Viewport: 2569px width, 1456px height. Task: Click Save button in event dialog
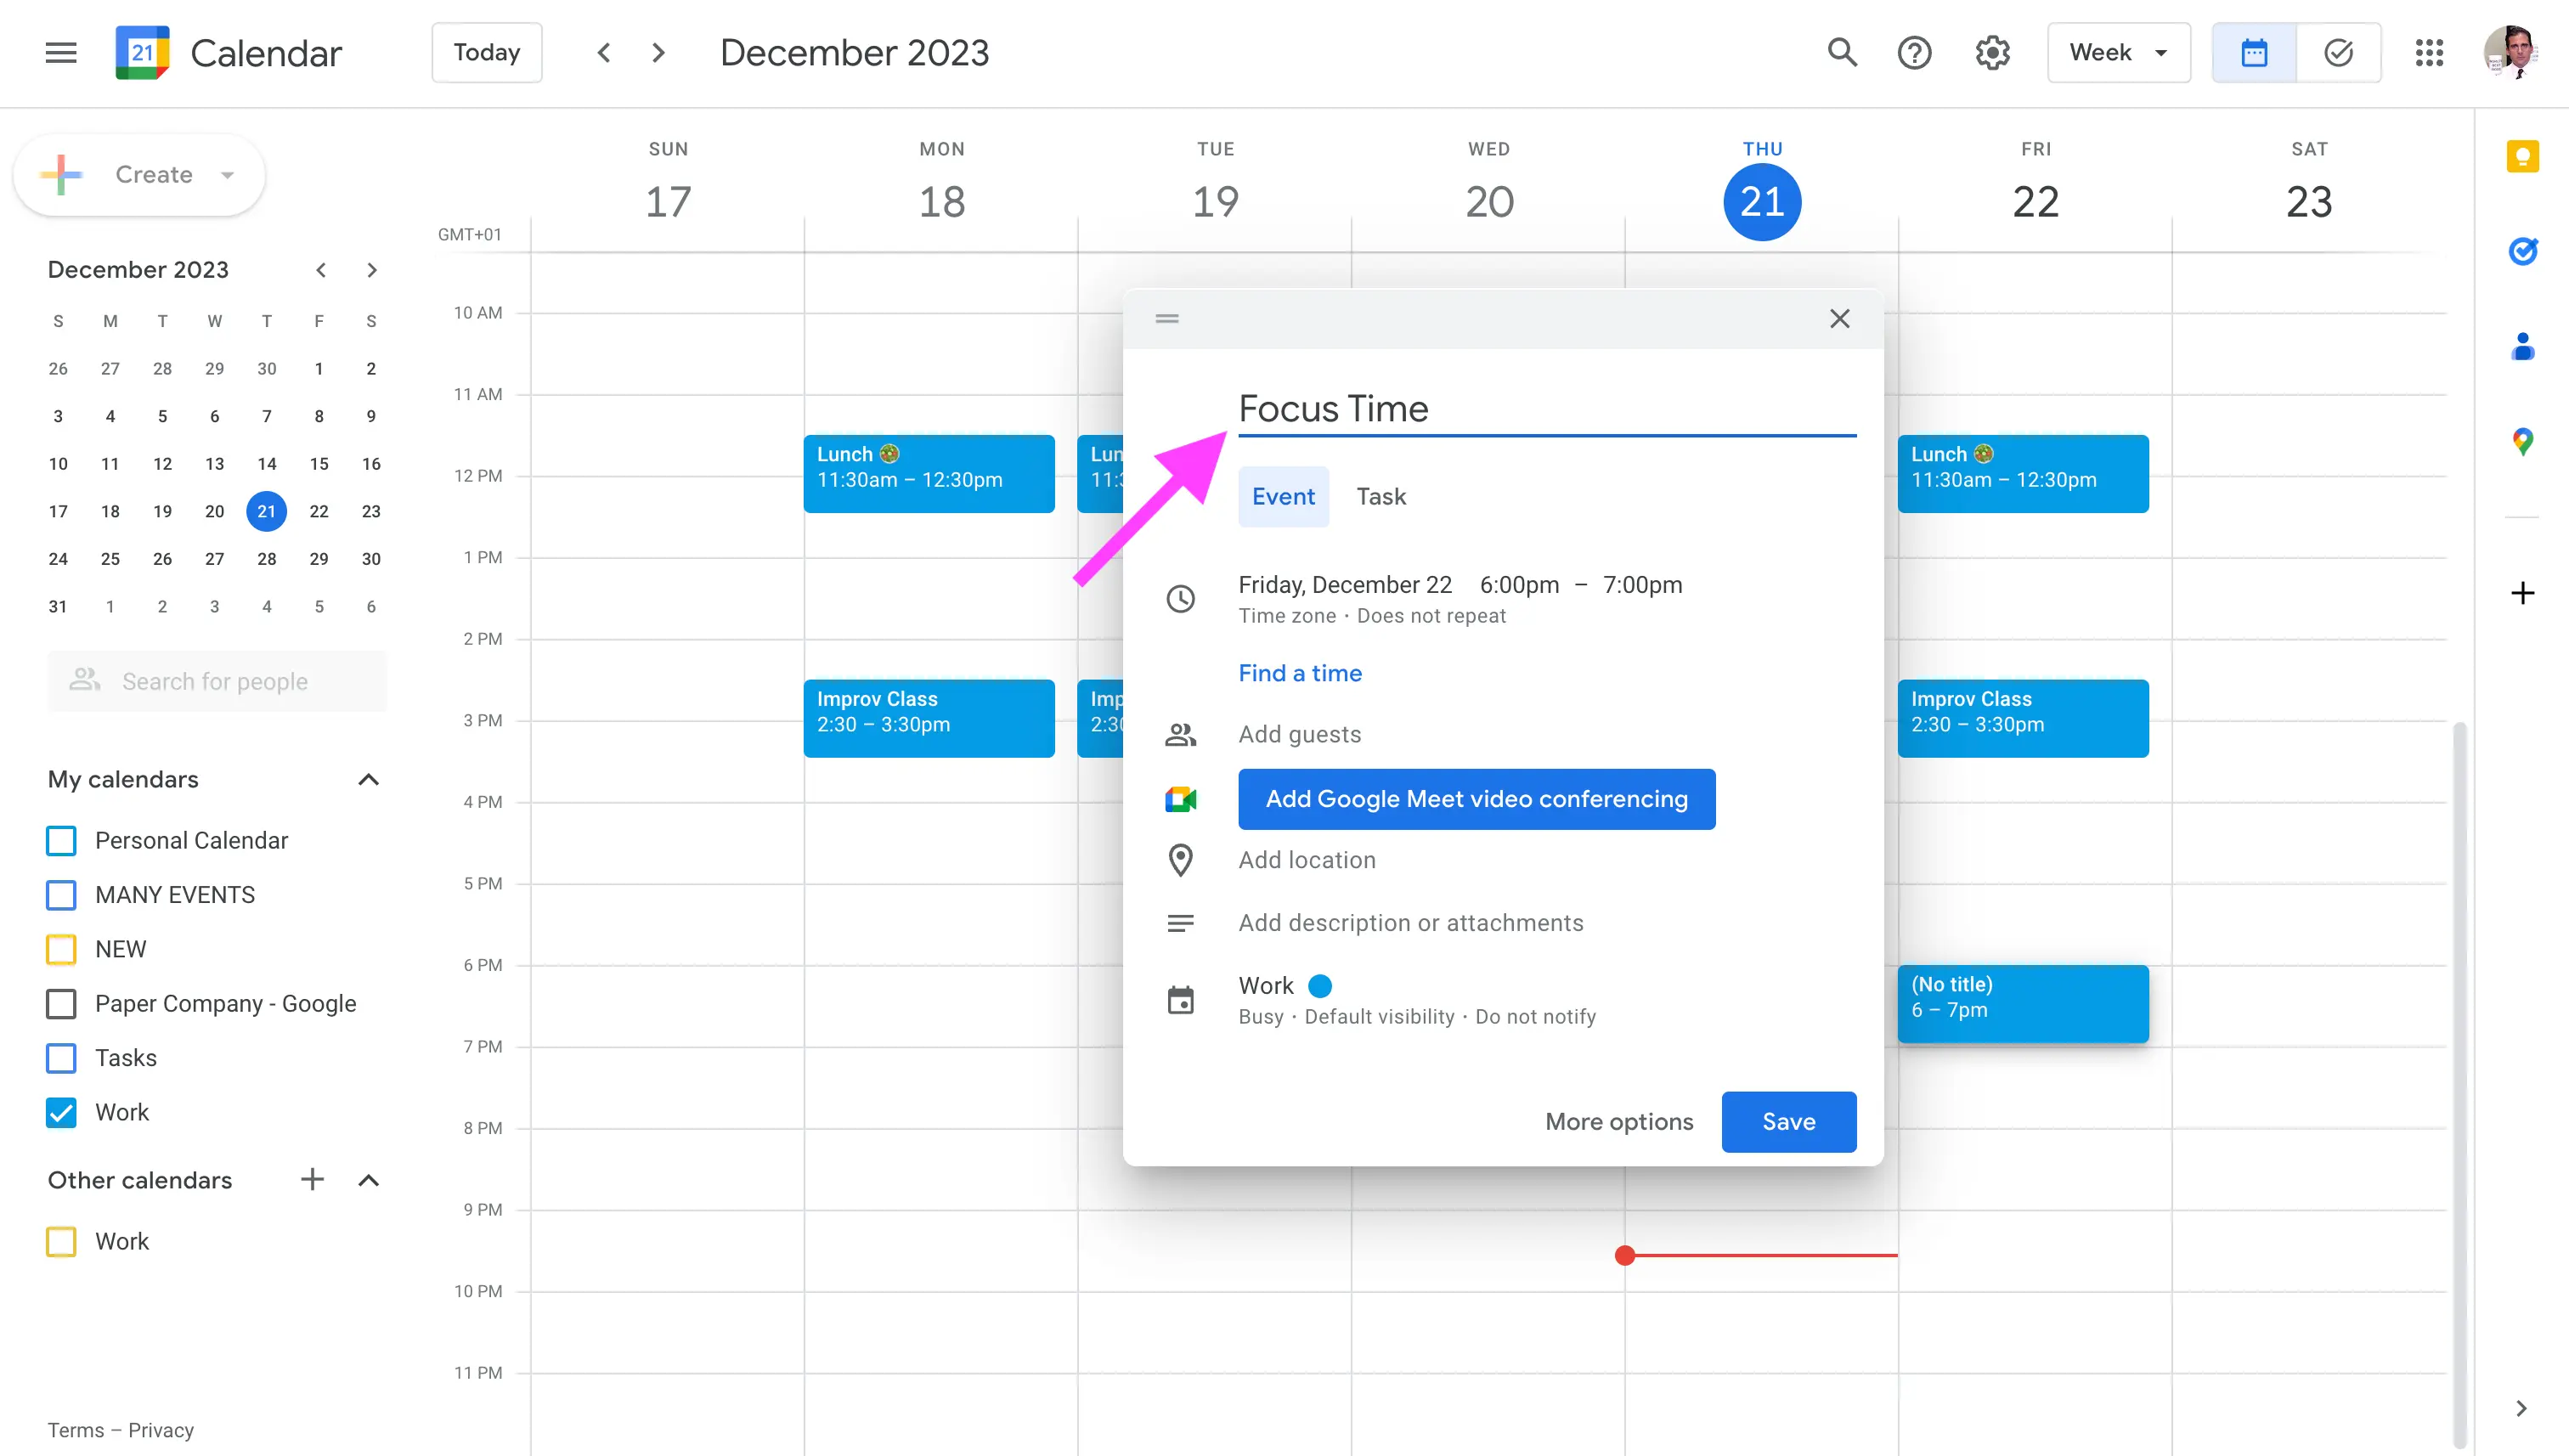(x=1789, y=1120)
